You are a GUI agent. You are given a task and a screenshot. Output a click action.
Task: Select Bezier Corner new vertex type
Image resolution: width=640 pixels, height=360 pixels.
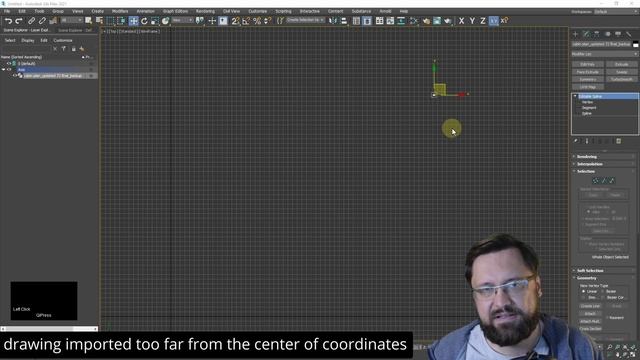pos(612,298)
